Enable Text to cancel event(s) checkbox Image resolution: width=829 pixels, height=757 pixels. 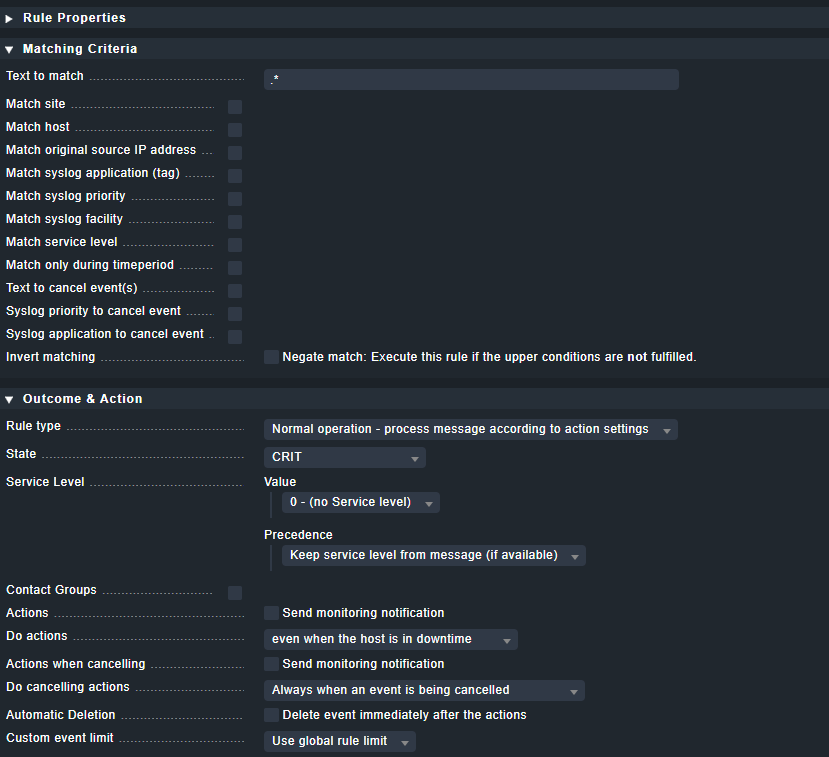(235, 291)
